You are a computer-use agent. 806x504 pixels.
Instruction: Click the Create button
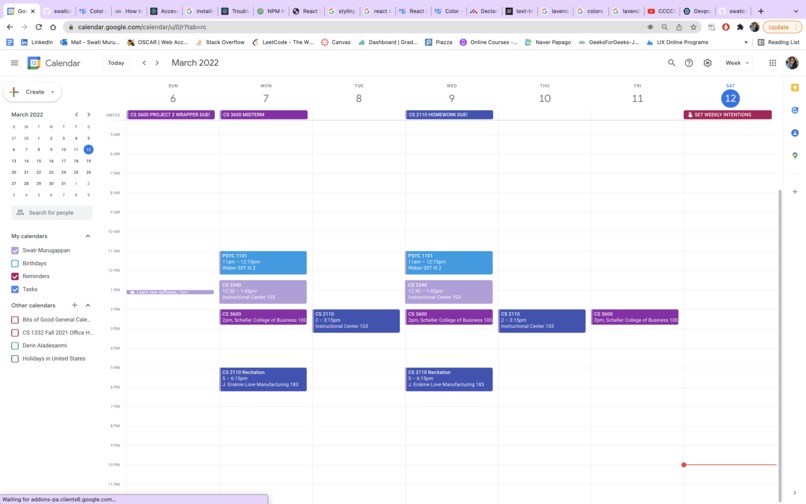32,92
